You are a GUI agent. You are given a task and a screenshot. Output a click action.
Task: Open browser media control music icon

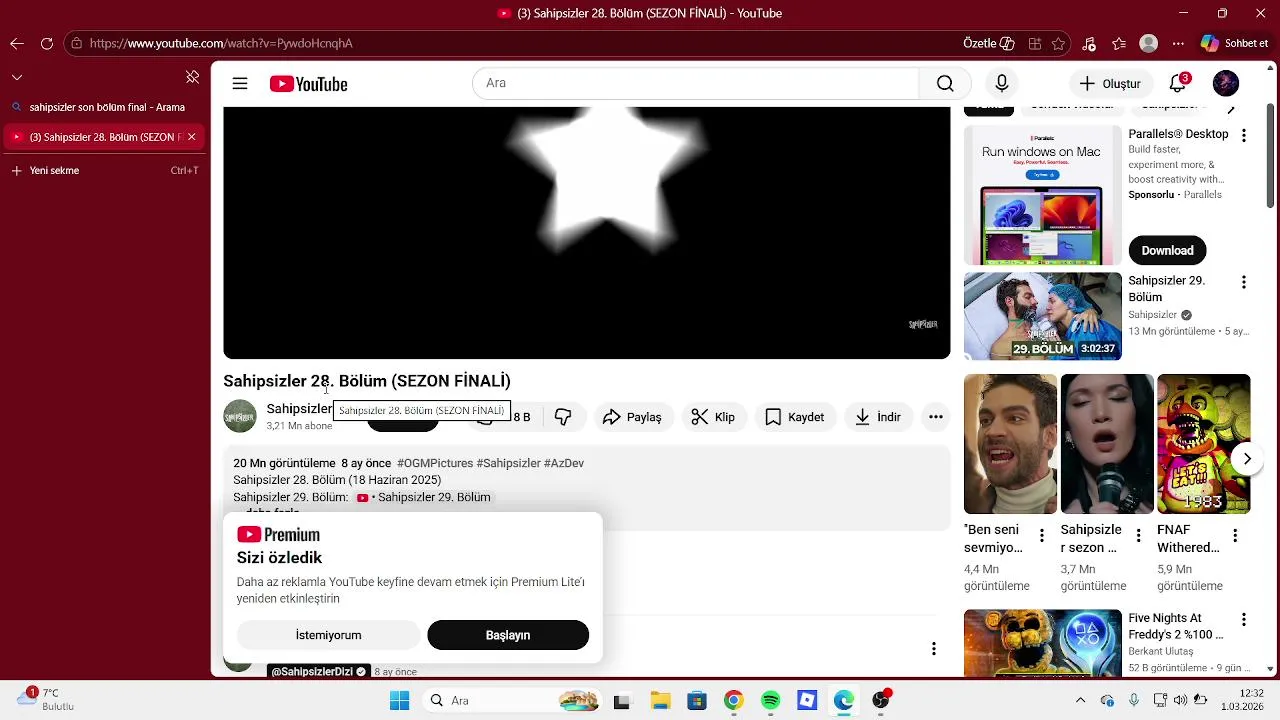click(1089, 43)
